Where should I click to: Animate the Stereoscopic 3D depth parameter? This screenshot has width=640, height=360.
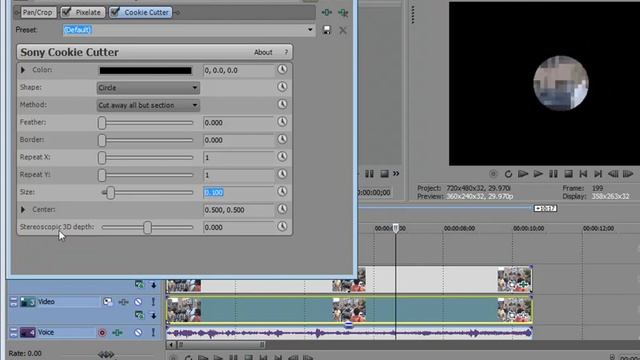(282, 227)
